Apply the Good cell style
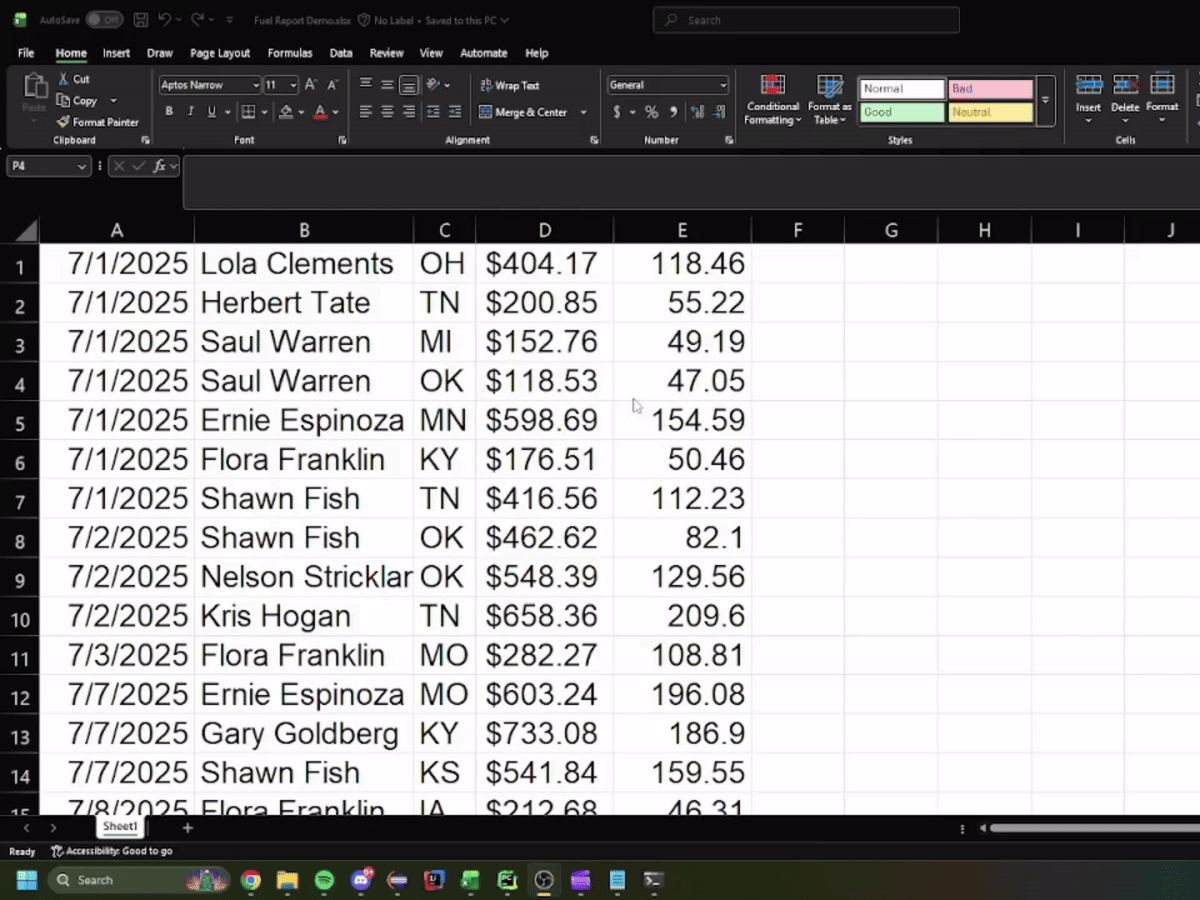 point(900,113)
